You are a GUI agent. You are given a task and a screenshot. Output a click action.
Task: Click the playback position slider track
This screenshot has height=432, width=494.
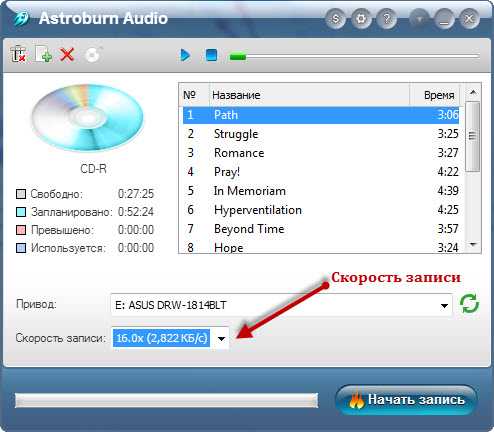click(x=354, y=57)
